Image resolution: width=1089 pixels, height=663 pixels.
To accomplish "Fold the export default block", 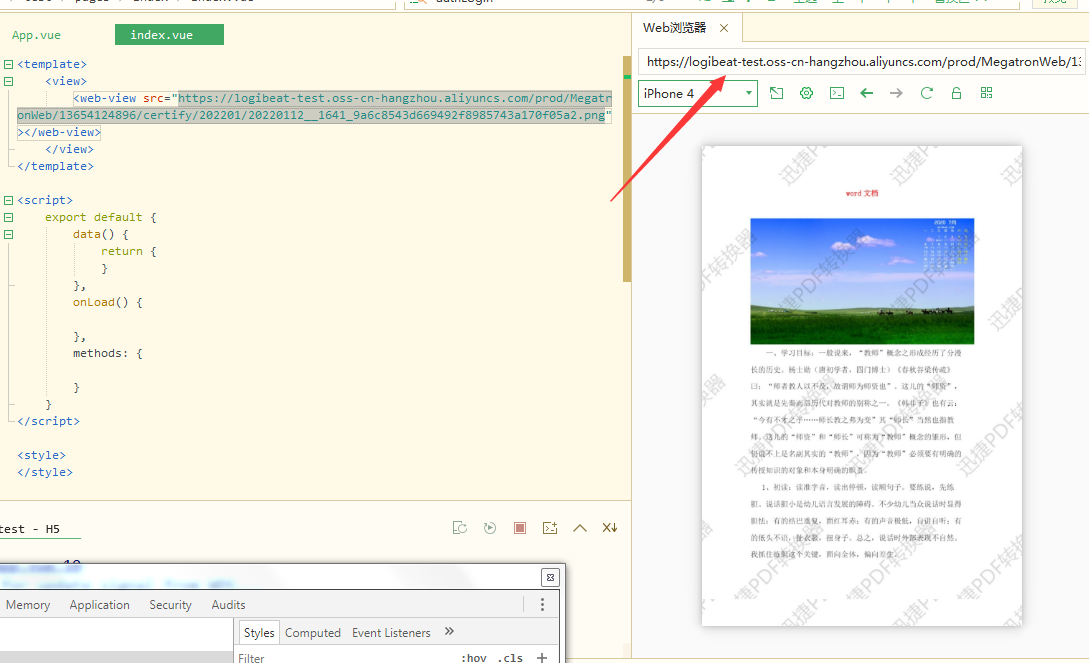I will [8, 217].
